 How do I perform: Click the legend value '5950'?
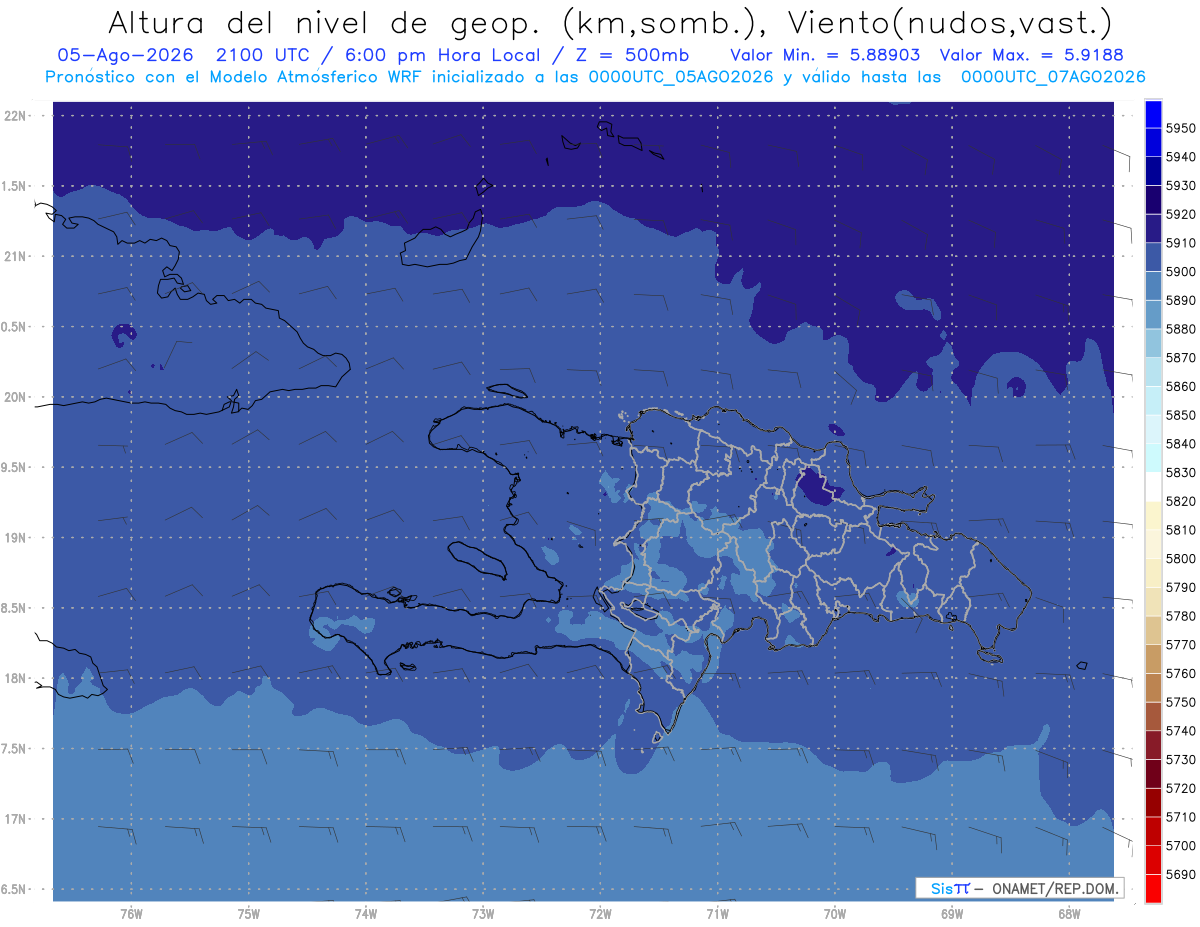[x=1181, y=128]
